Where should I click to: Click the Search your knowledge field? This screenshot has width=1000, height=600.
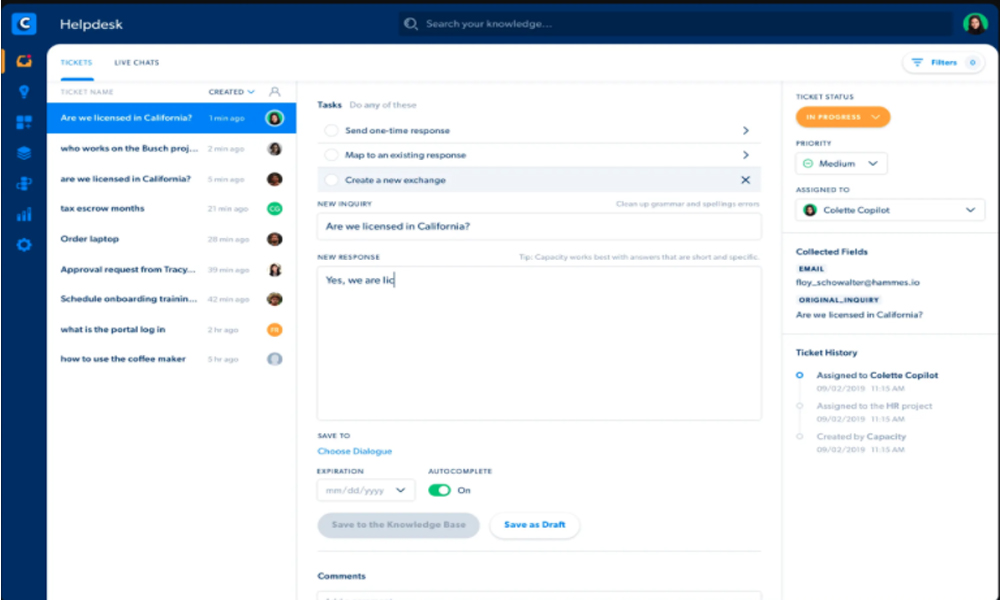pos(676,24)
